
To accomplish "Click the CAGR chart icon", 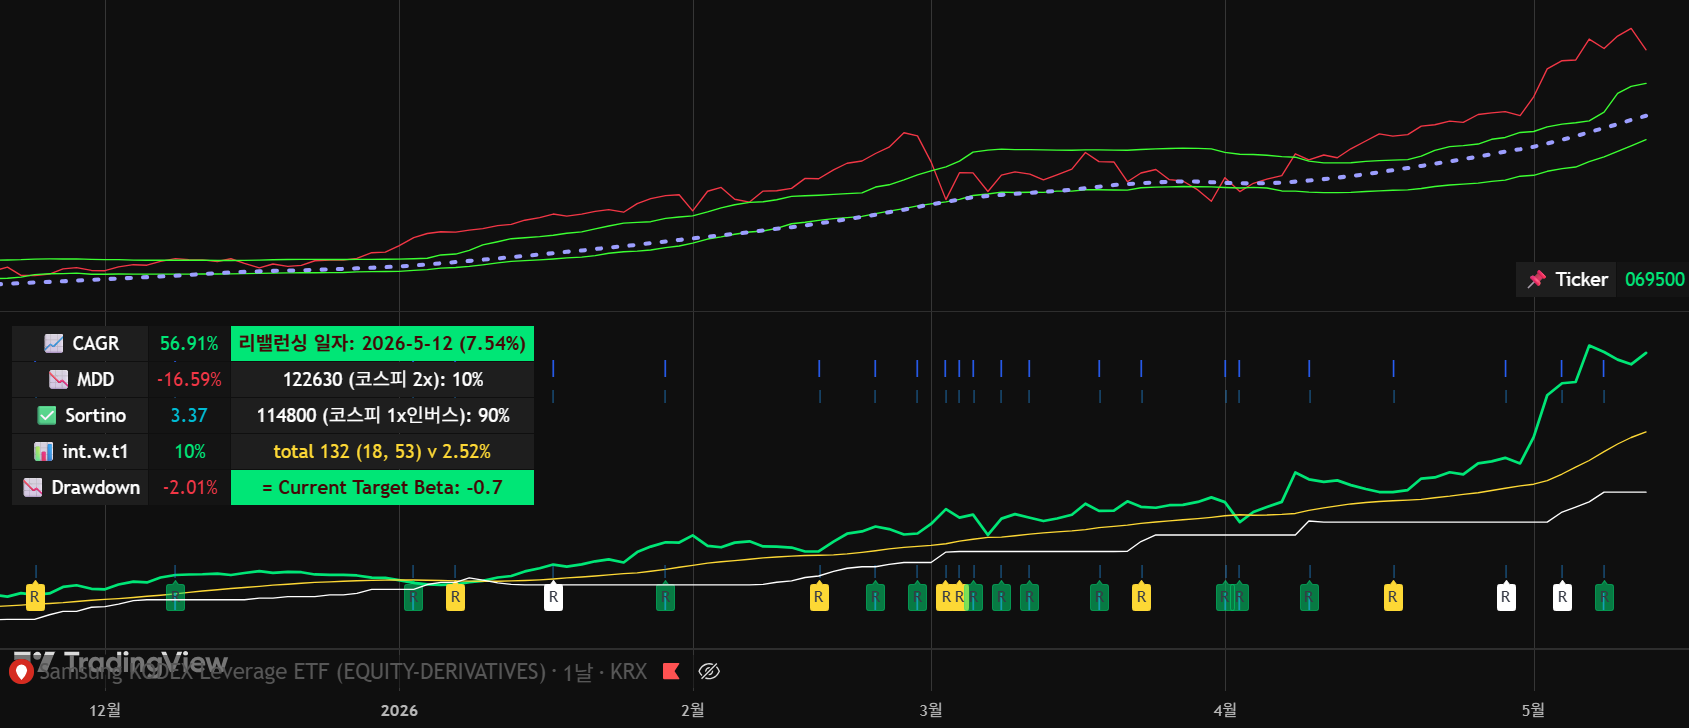I will click(x=54, y=344).
